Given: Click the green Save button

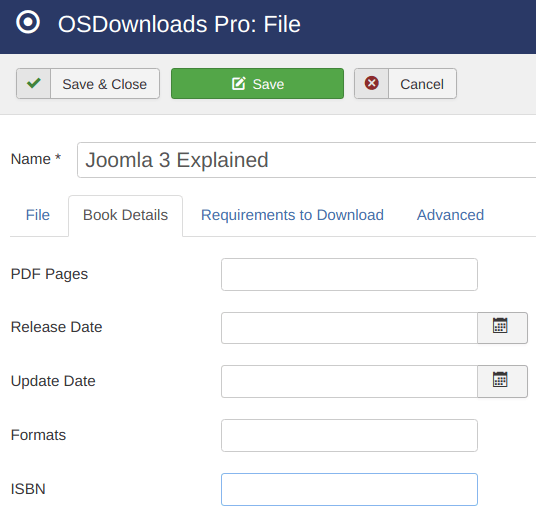Looking at the screenshot, I should 257,83.
